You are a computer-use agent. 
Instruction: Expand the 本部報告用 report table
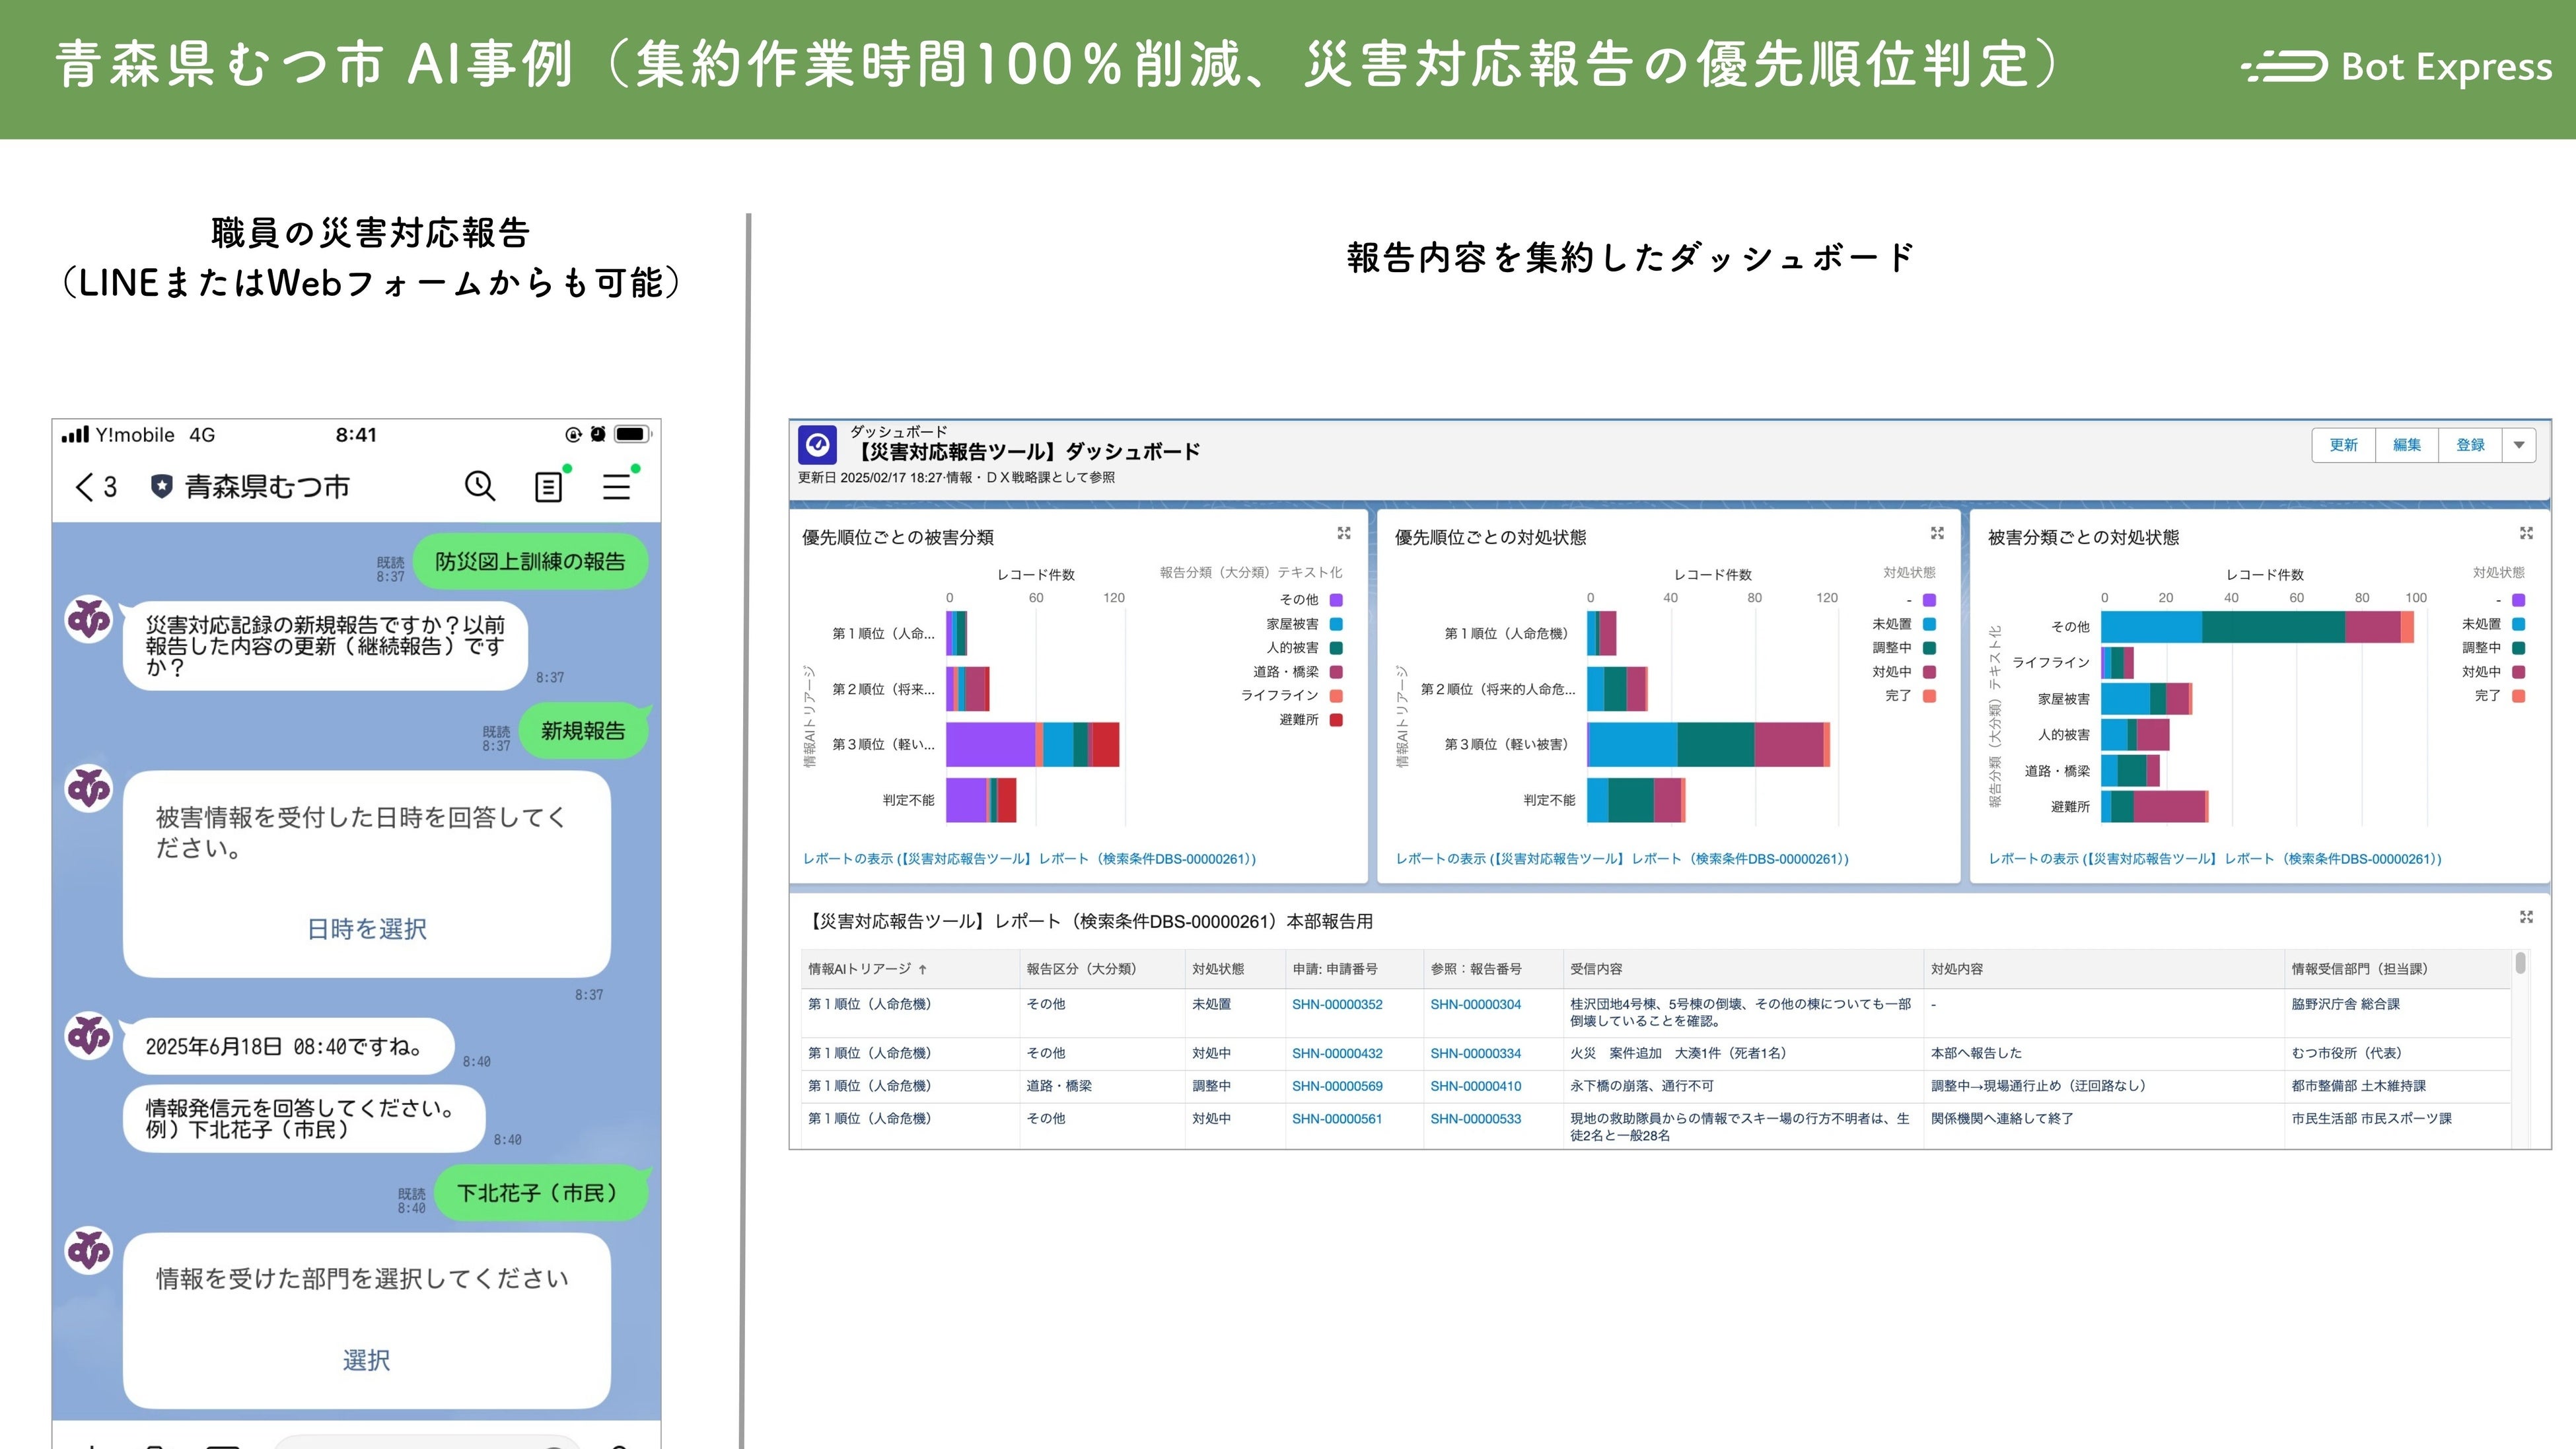pyautogui.click(x=2526, y=917)
